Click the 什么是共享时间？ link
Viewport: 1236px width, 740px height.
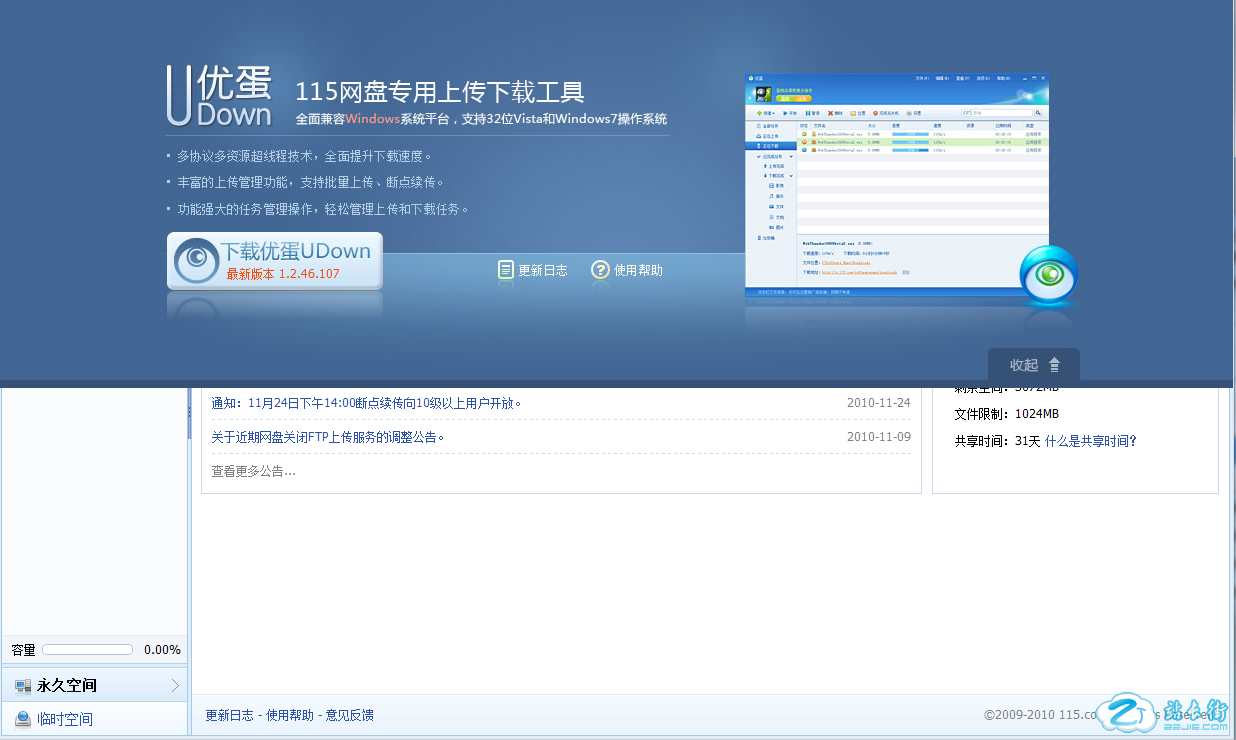coord(1091,441)
